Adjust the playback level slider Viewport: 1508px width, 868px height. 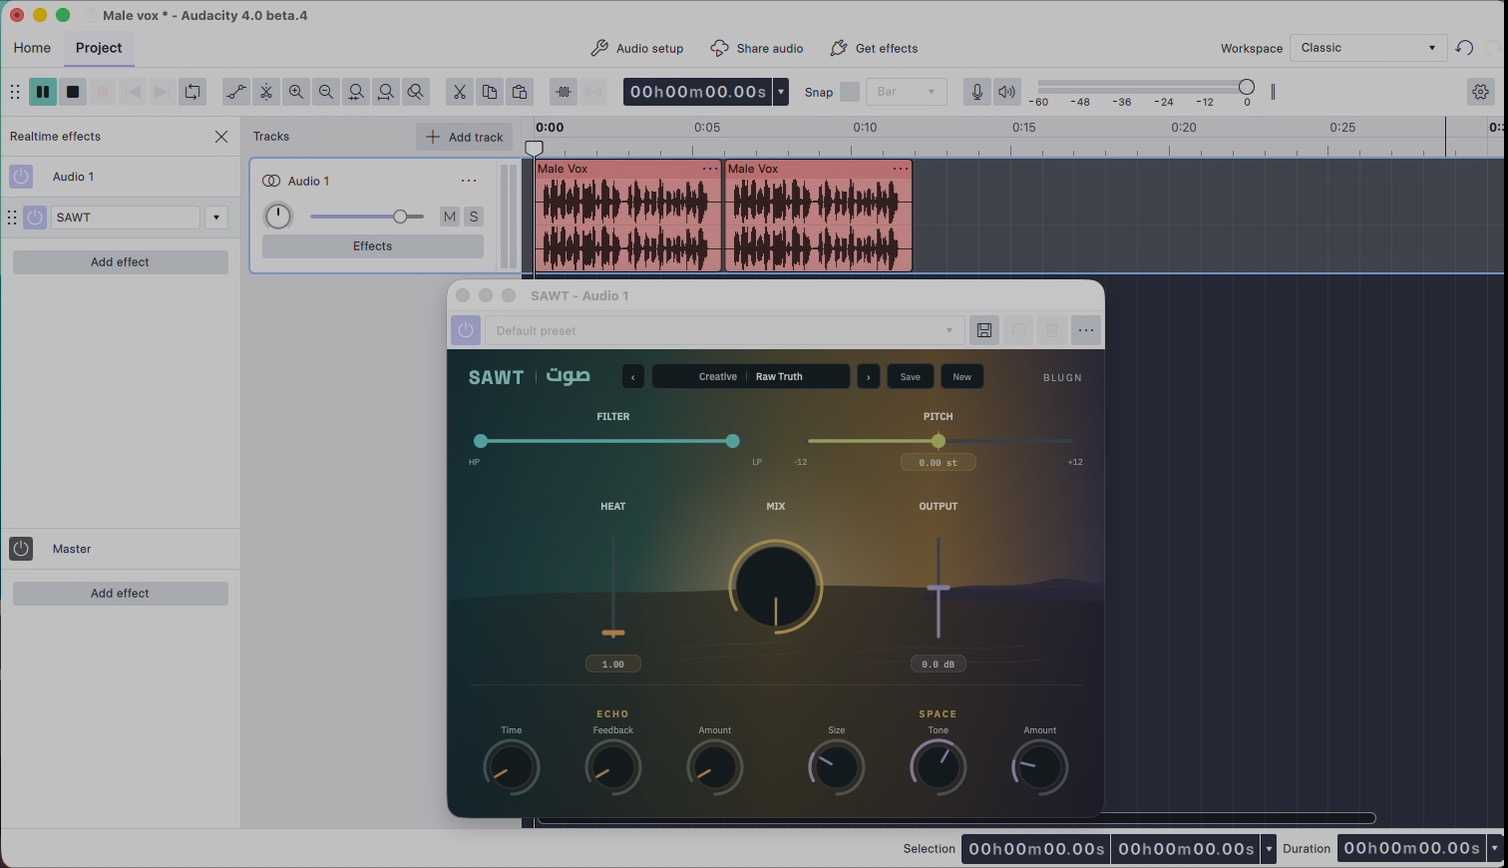1246,87
